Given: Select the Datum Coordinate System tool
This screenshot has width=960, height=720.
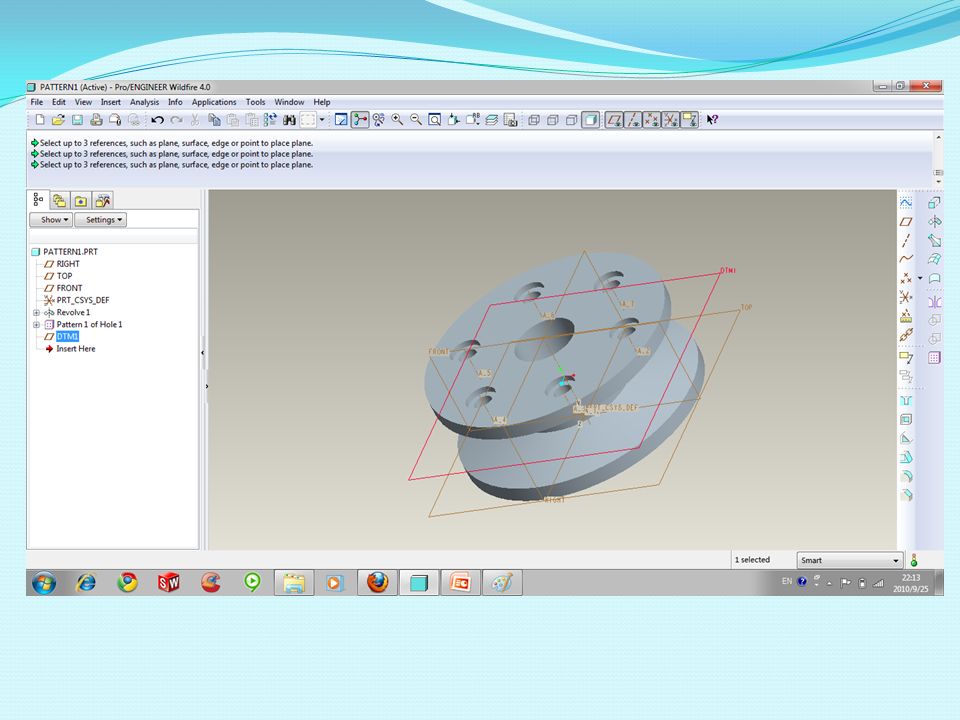Looking at the screenshot, I should (x=906, y=298).
